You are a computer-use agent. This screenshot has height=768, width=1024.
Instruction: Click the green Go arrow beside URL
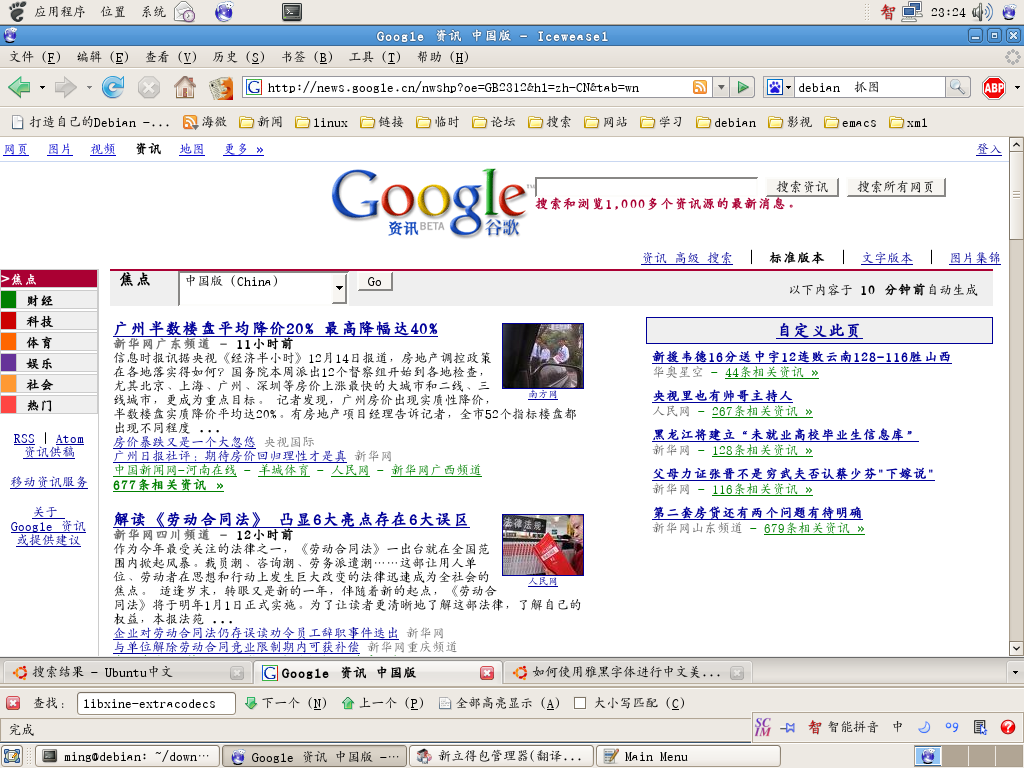tap(743, 87)
